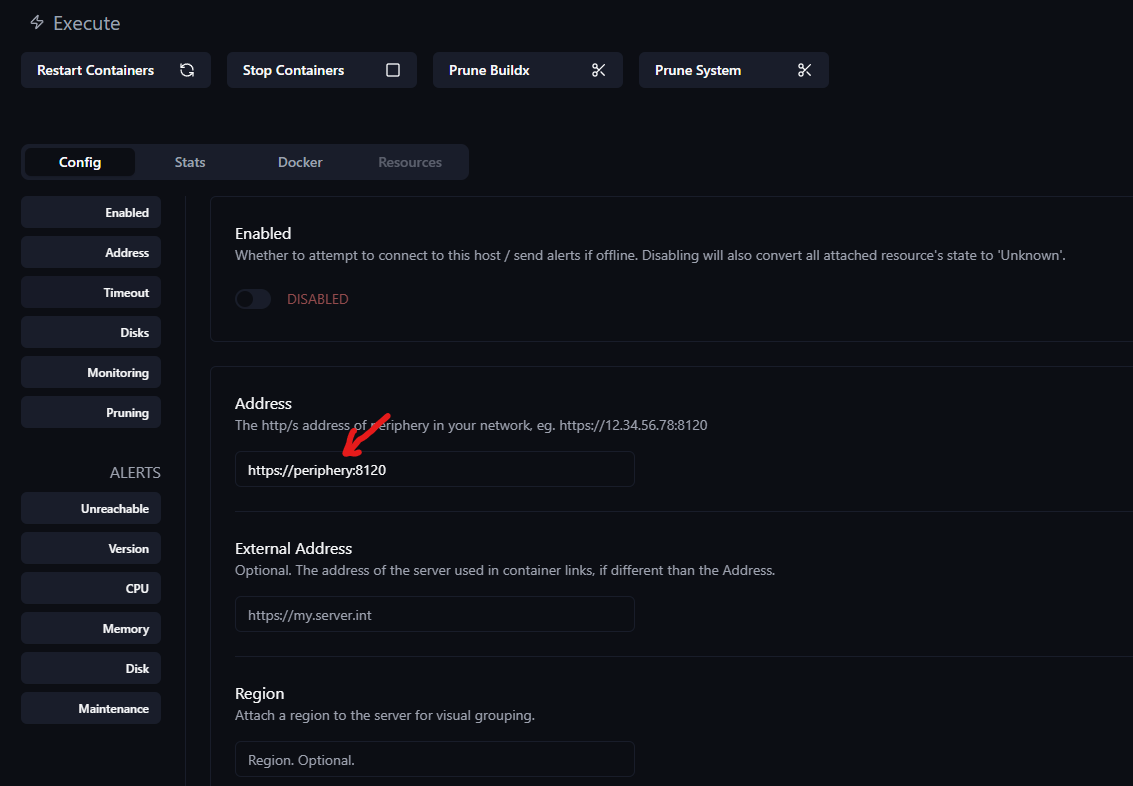Click the scissors icon in Prune Buildx
The height and width of the screenshot is (786, 1133).
tap(599, 70)
